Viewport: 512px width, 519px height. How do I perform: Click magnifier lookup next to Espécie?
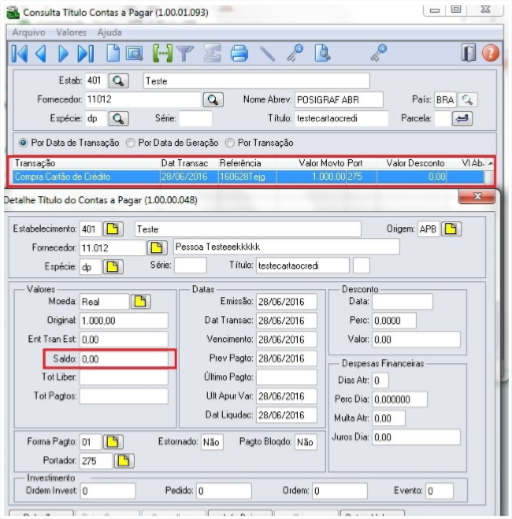tap(119, 118)
